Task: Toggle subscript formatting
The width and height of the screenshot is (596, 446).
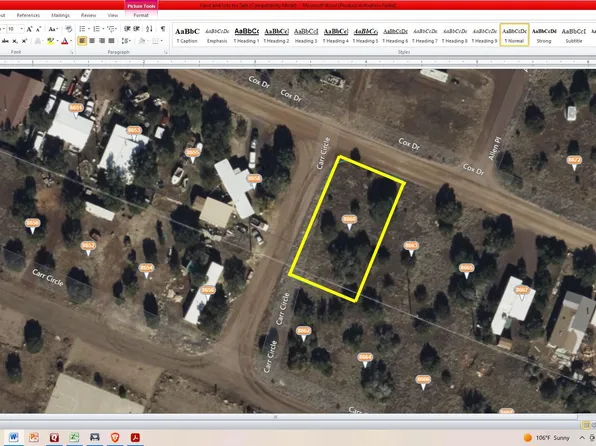Action: coord(15,41)
